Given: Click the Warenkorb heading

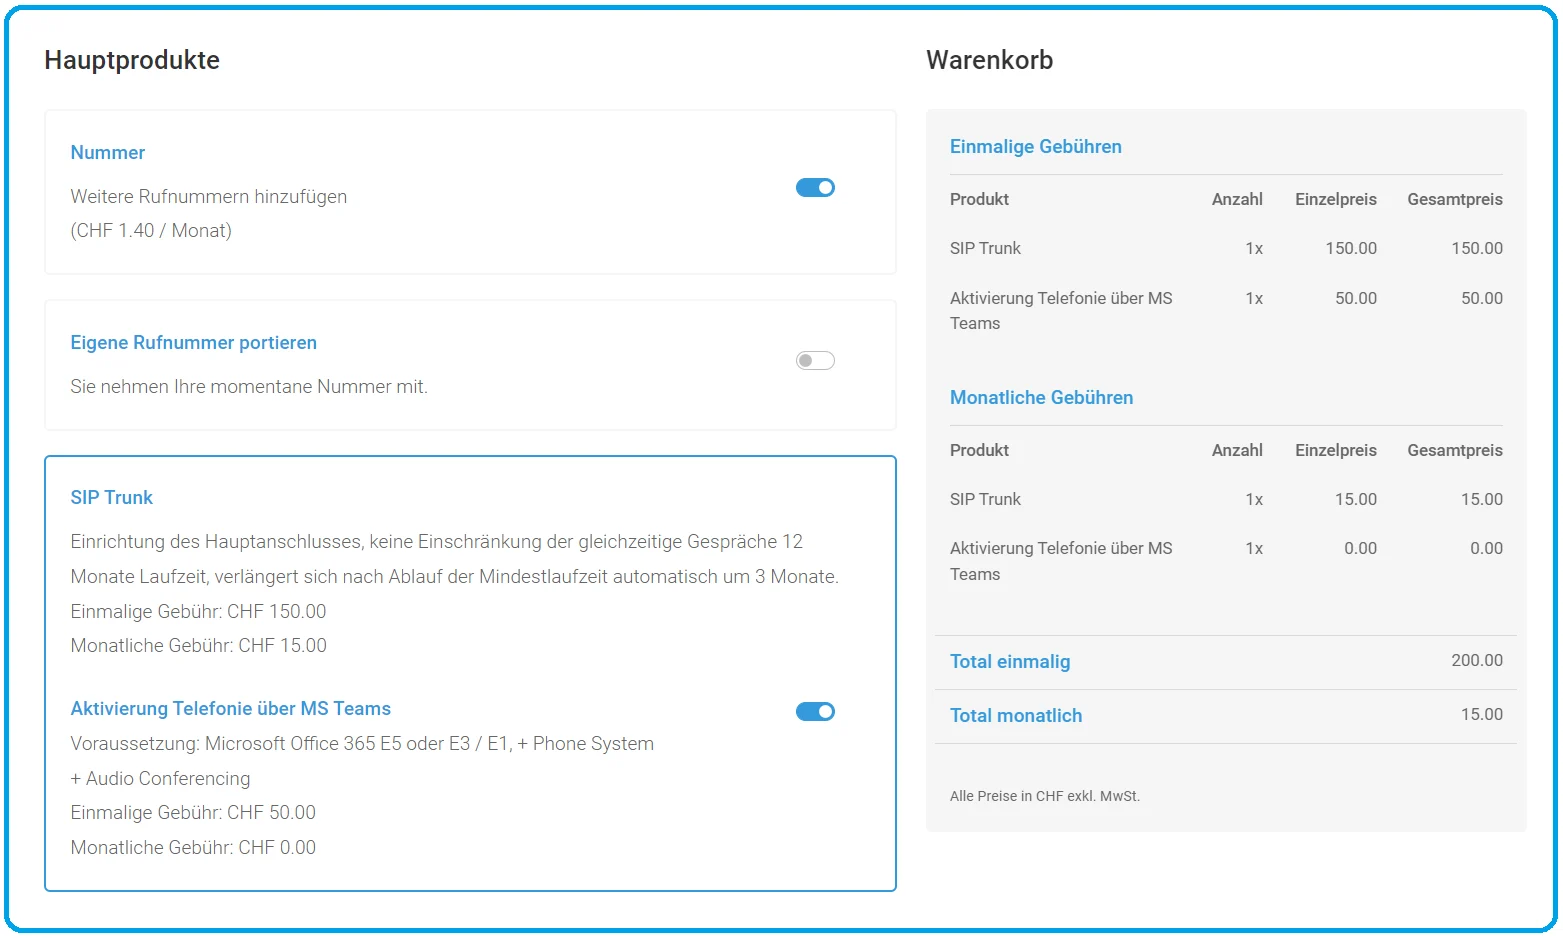Looking at the screenshot, I should tap(989, 60).
